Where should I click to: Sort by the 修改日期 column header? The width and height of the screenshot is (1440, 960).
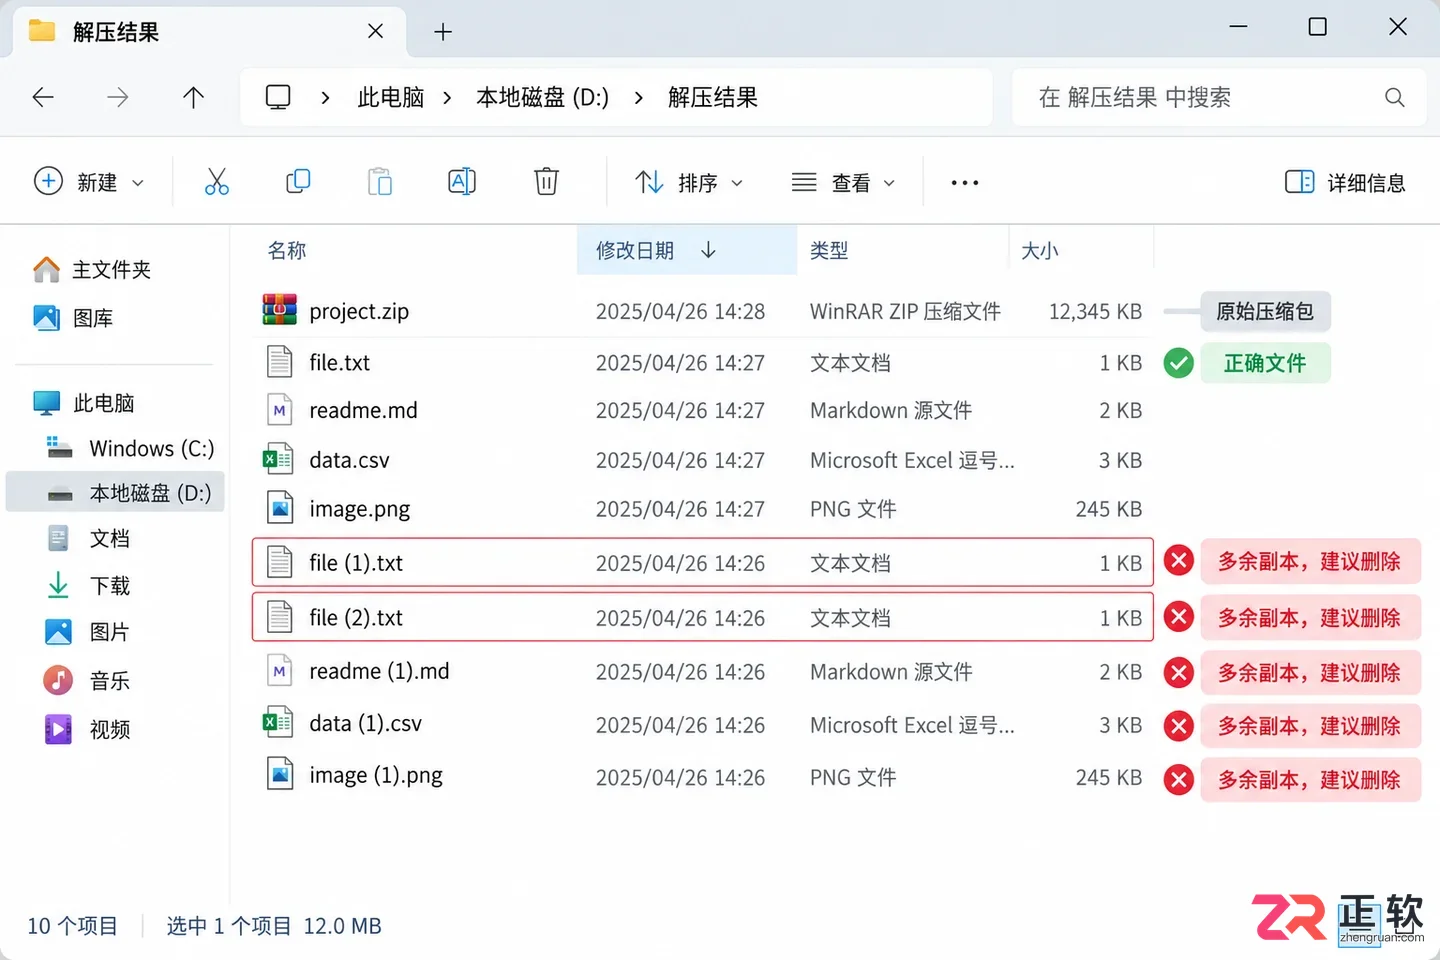(x=686, y=250)
